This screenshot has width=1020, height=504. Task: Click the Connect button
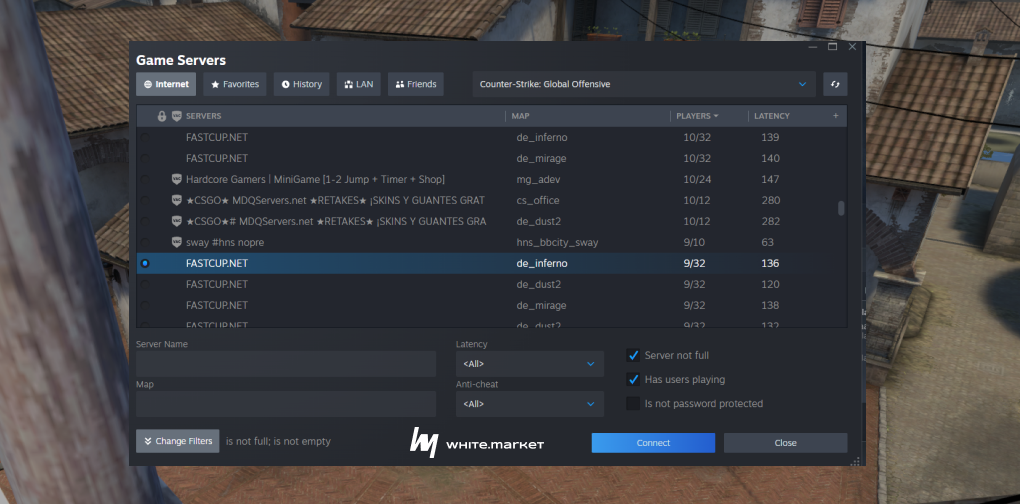[x=653, y=443]
